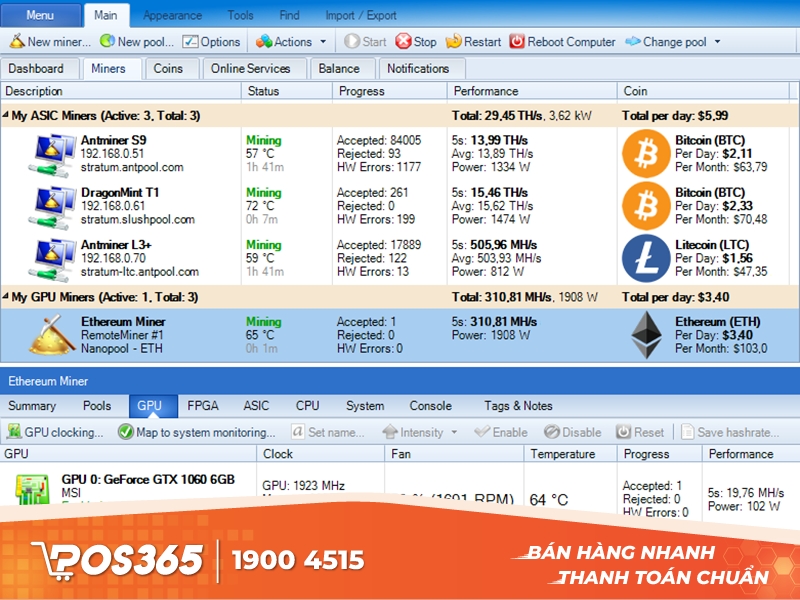Click the New miner pickaxe icon
The height and width of the screenshot is (600, 800).
tap(16, 41)
